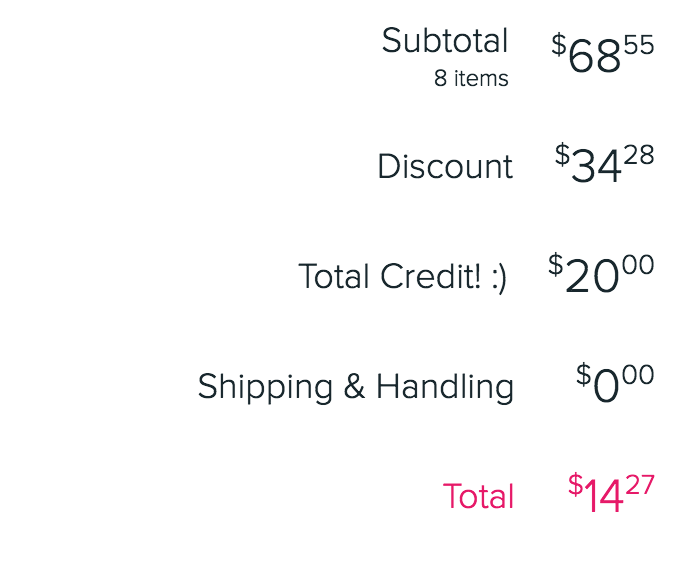Viewport: 692px width, 572px height.
Task: Click the dollar sign before the 20 credit
Action: [556, 265]
